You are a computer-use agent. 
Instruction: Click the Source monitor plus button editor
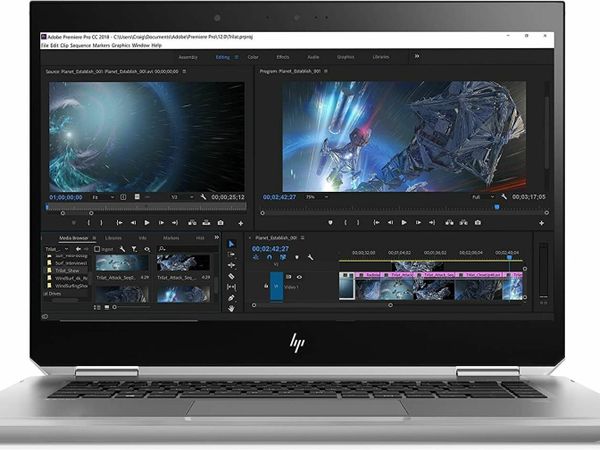[x=238, y=222]
